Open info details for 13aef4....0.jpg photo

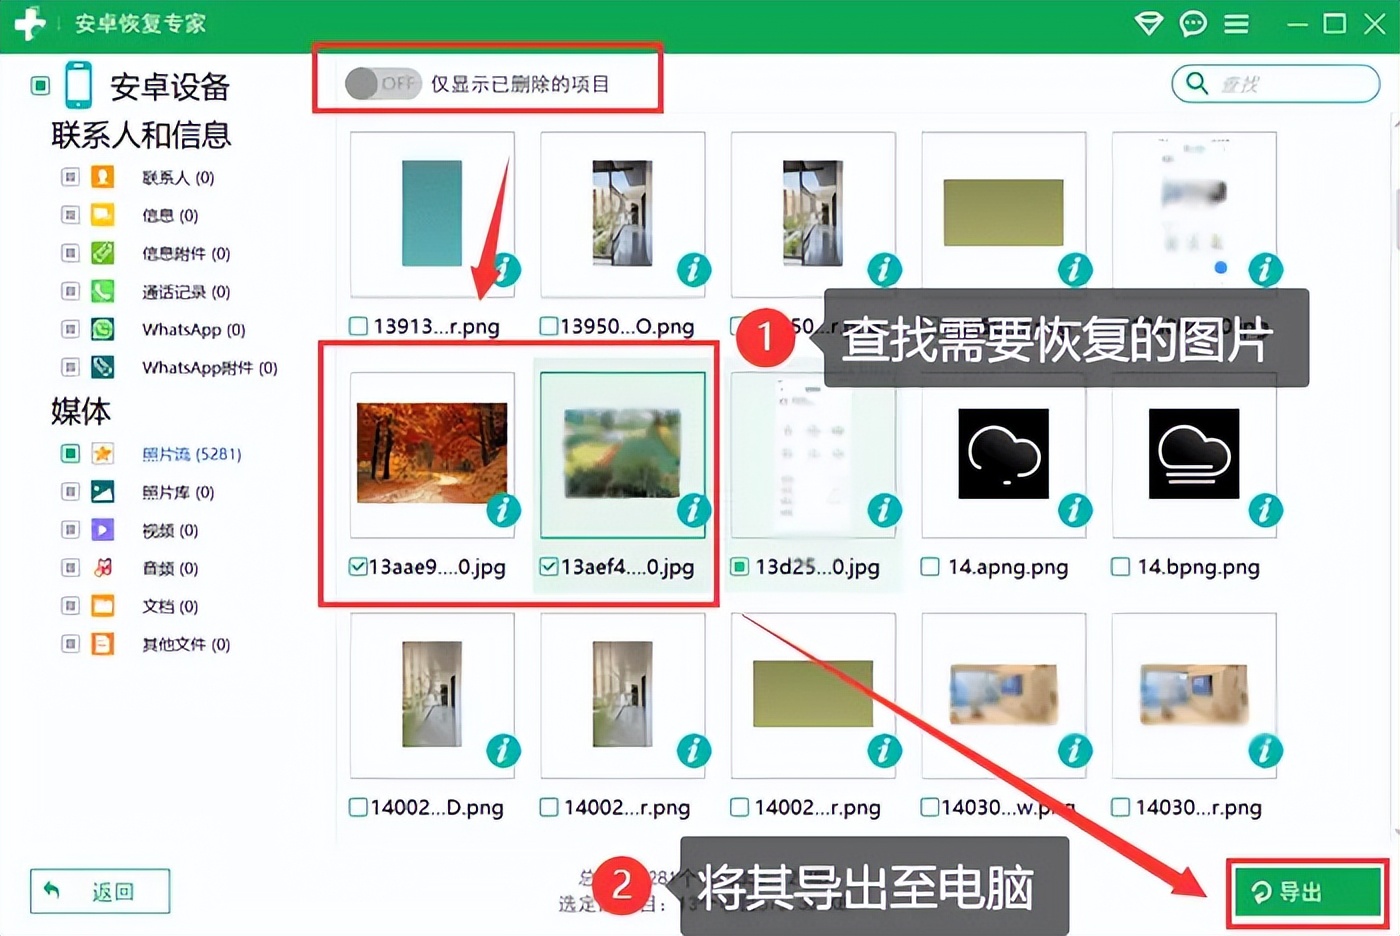coord(693,510)
